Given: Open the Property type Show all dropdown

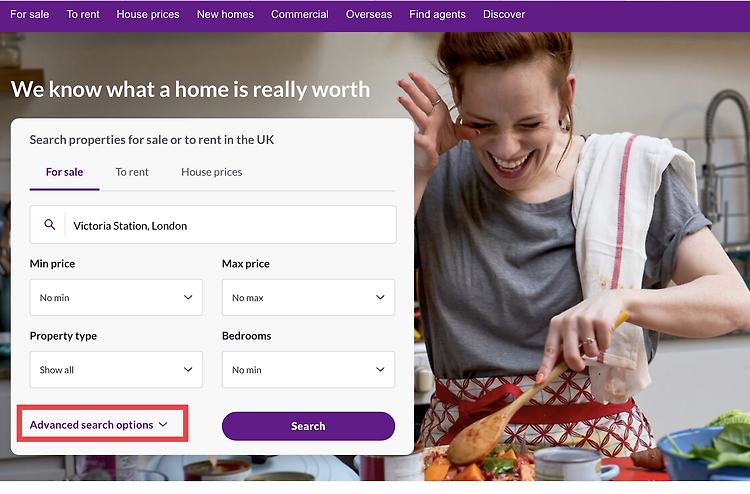Looking at the screenshot, I should pos(116,370).
